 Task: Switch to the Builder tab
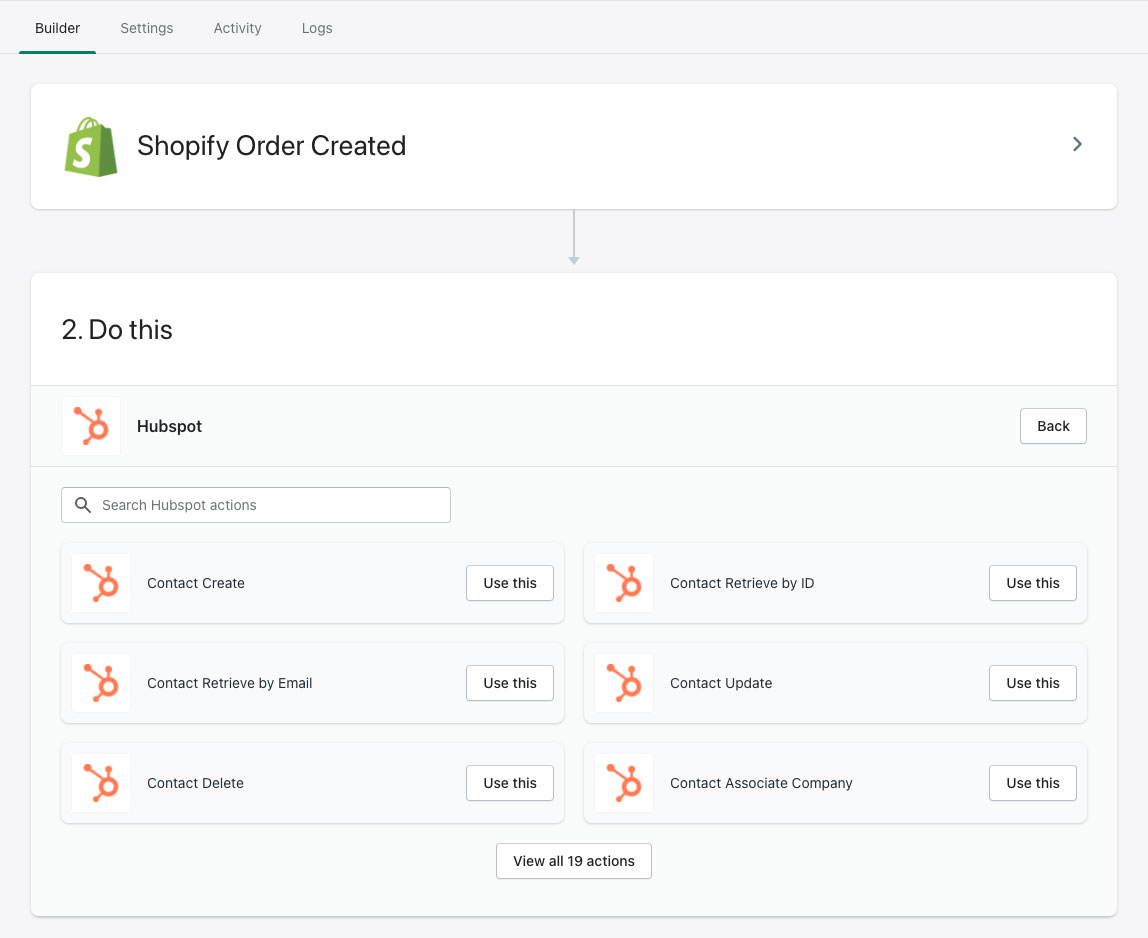point(57,28)
